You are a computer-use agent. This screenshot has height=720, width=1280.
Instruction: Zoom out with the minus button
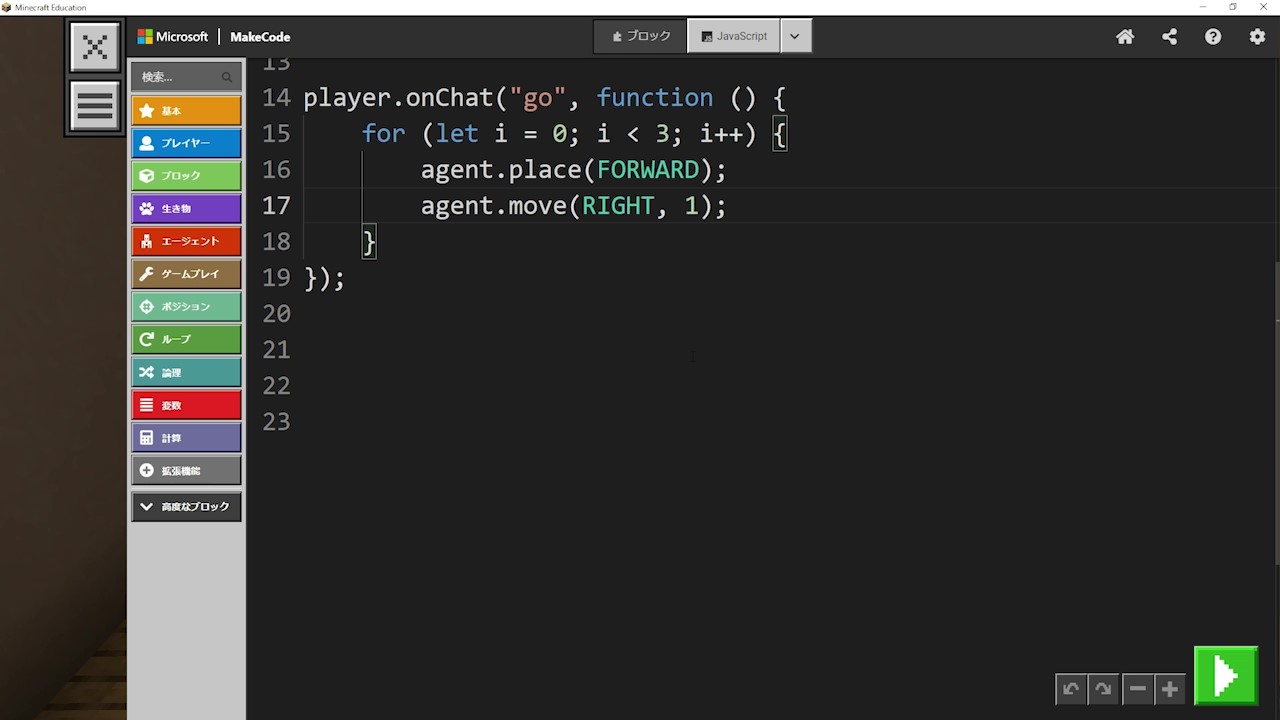(1137, 689)
